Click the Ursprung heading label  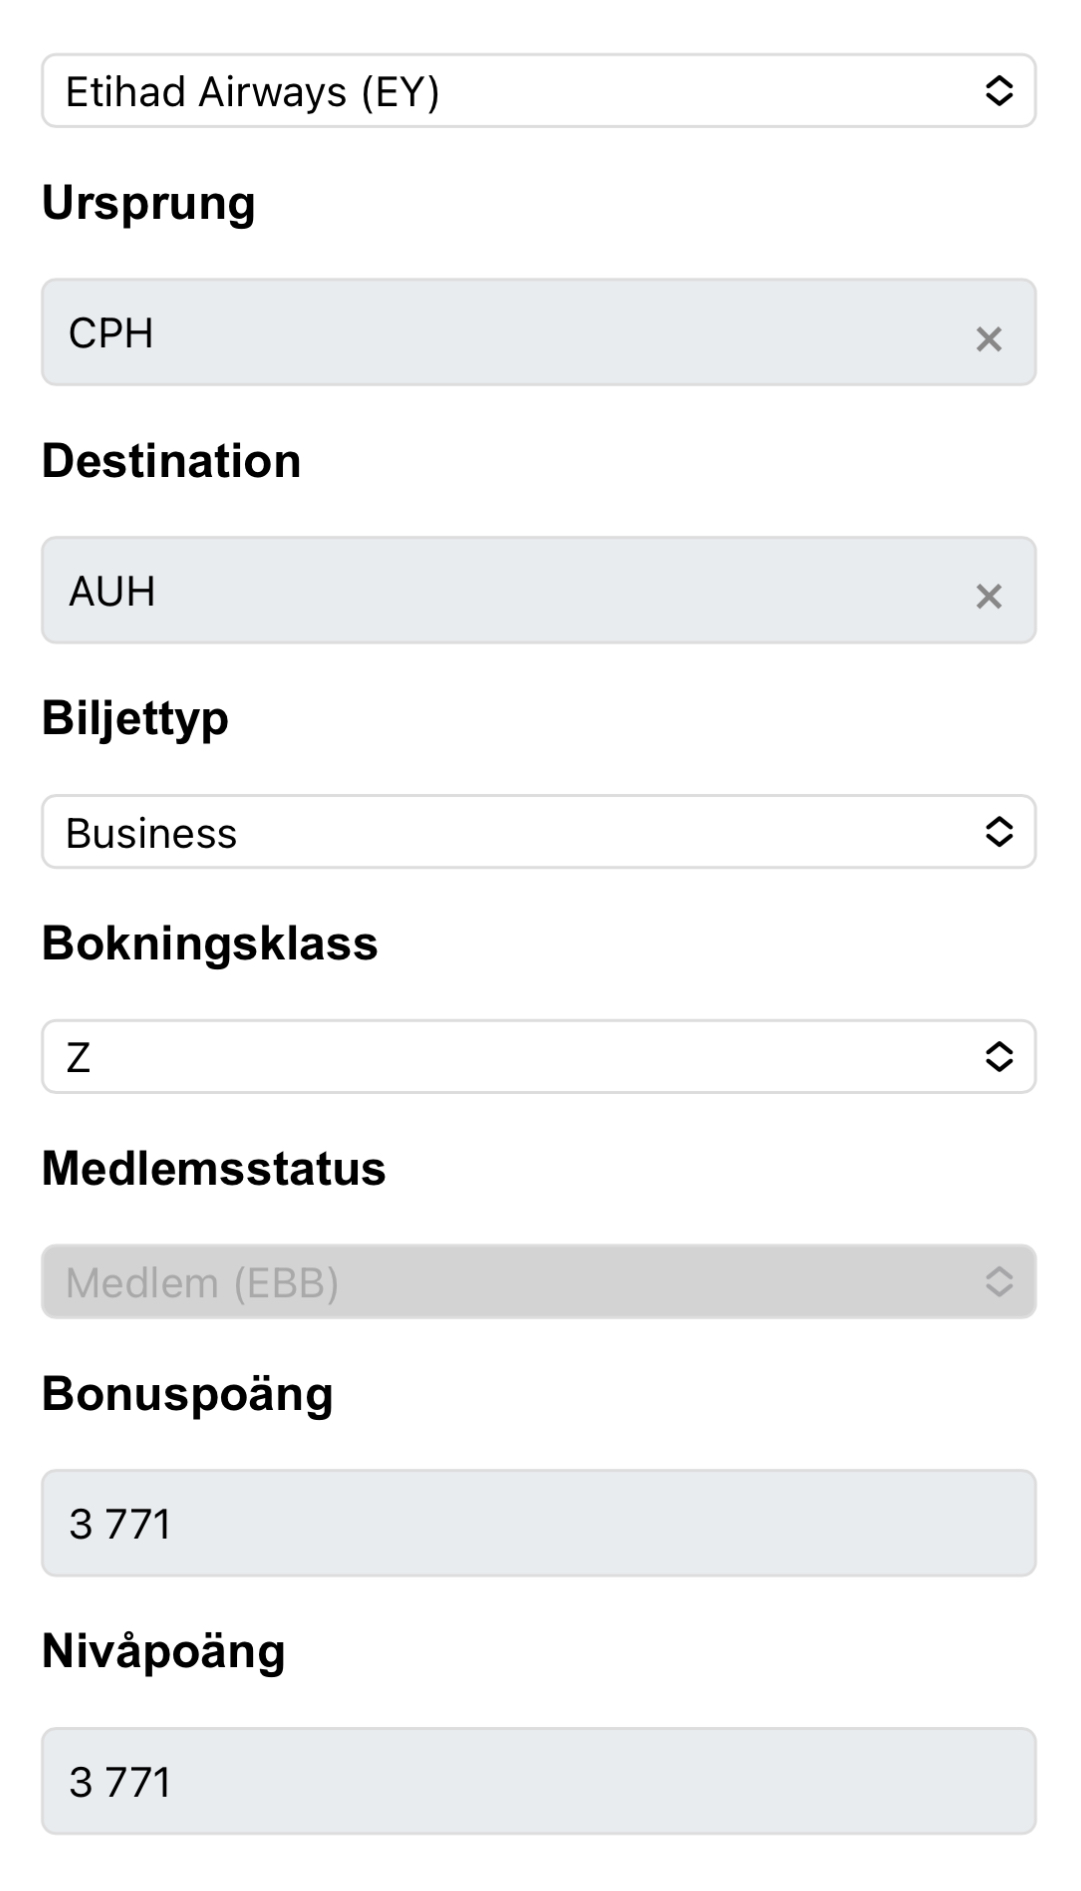click(148, 203)
